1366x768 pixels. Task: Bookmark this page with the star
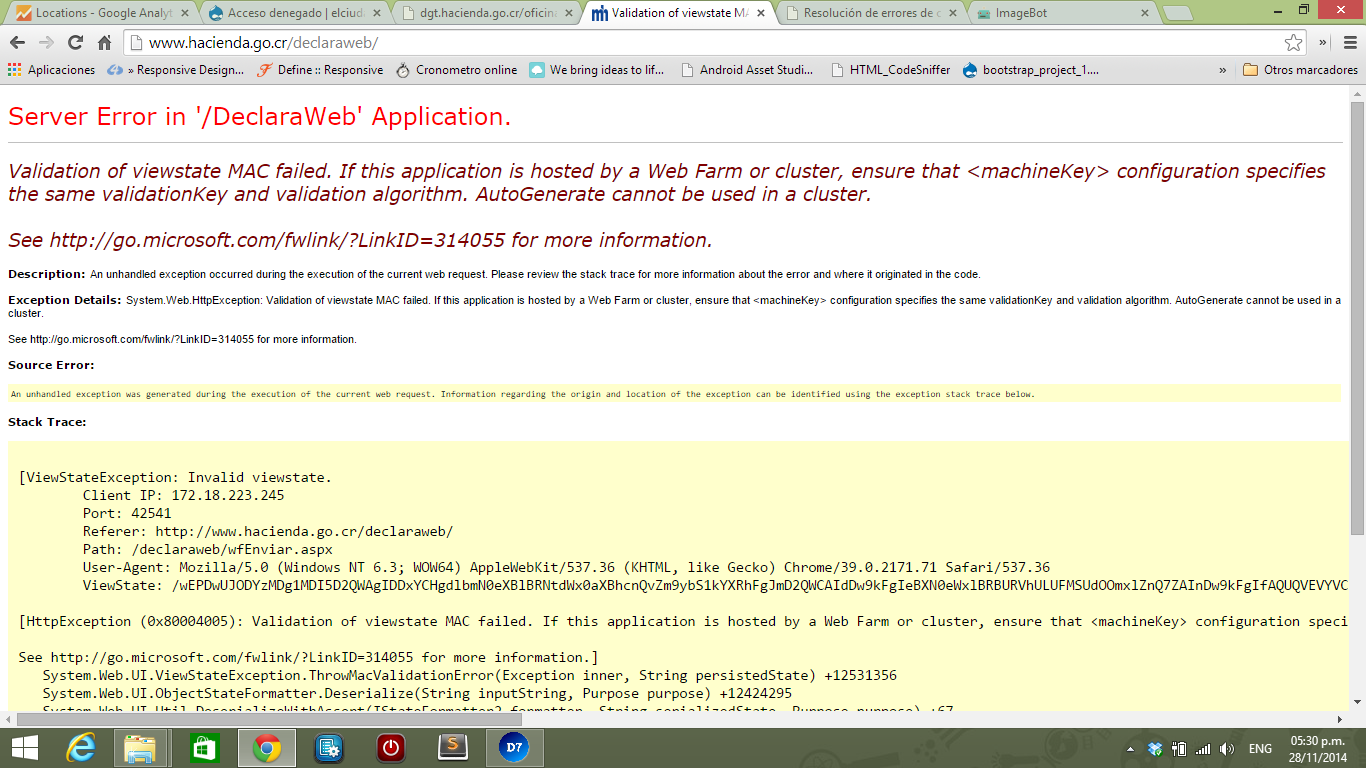1293,43
